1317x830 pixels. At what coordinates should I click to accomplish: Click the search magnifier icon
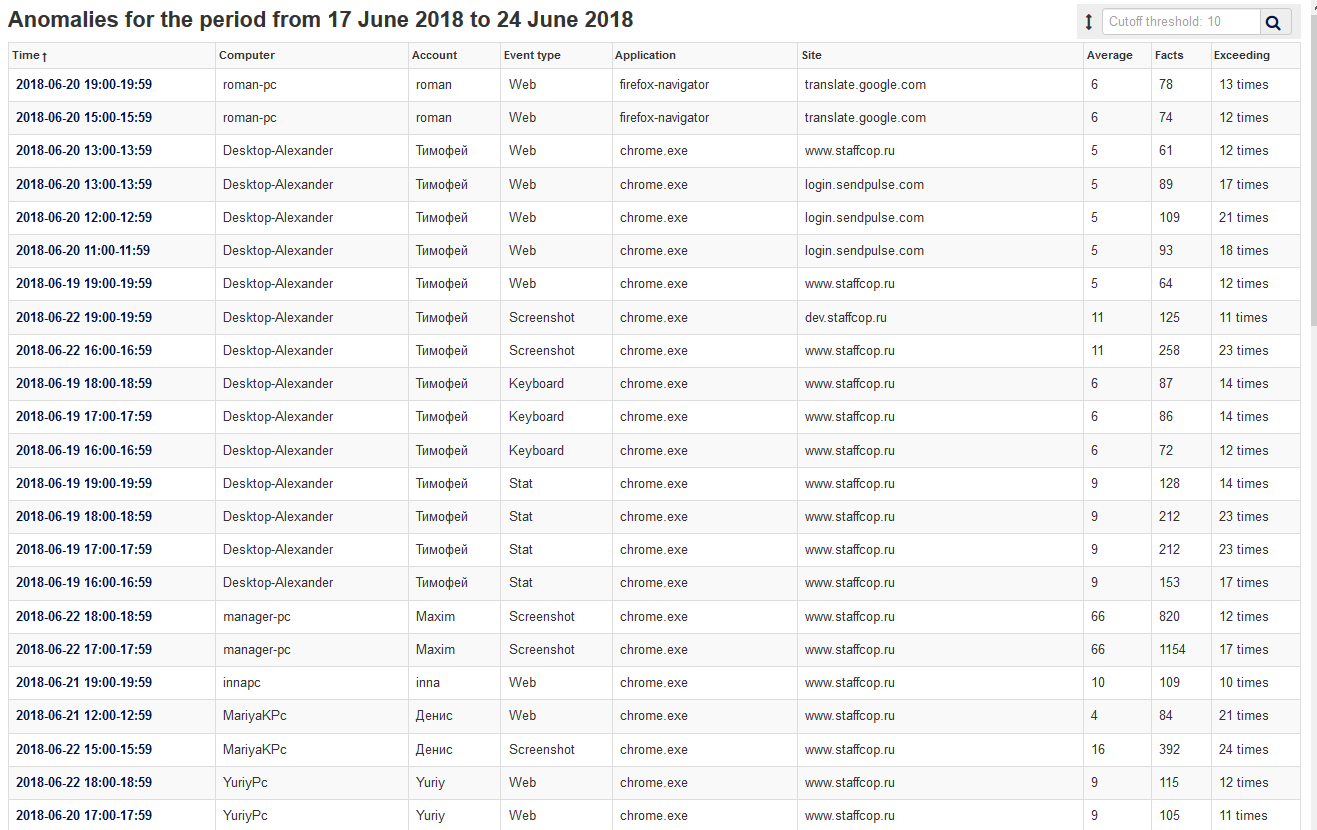(1275, 21)
